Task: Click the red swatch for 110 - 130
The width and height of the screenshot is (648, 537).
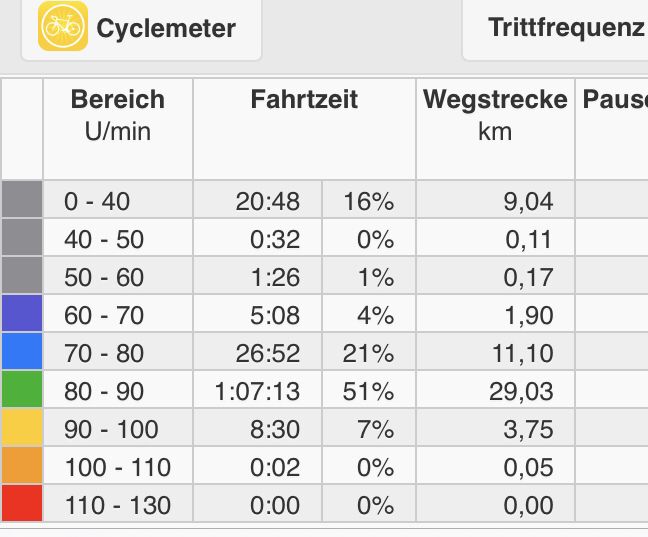Action: pyautogui.click(x=22, y=504)
